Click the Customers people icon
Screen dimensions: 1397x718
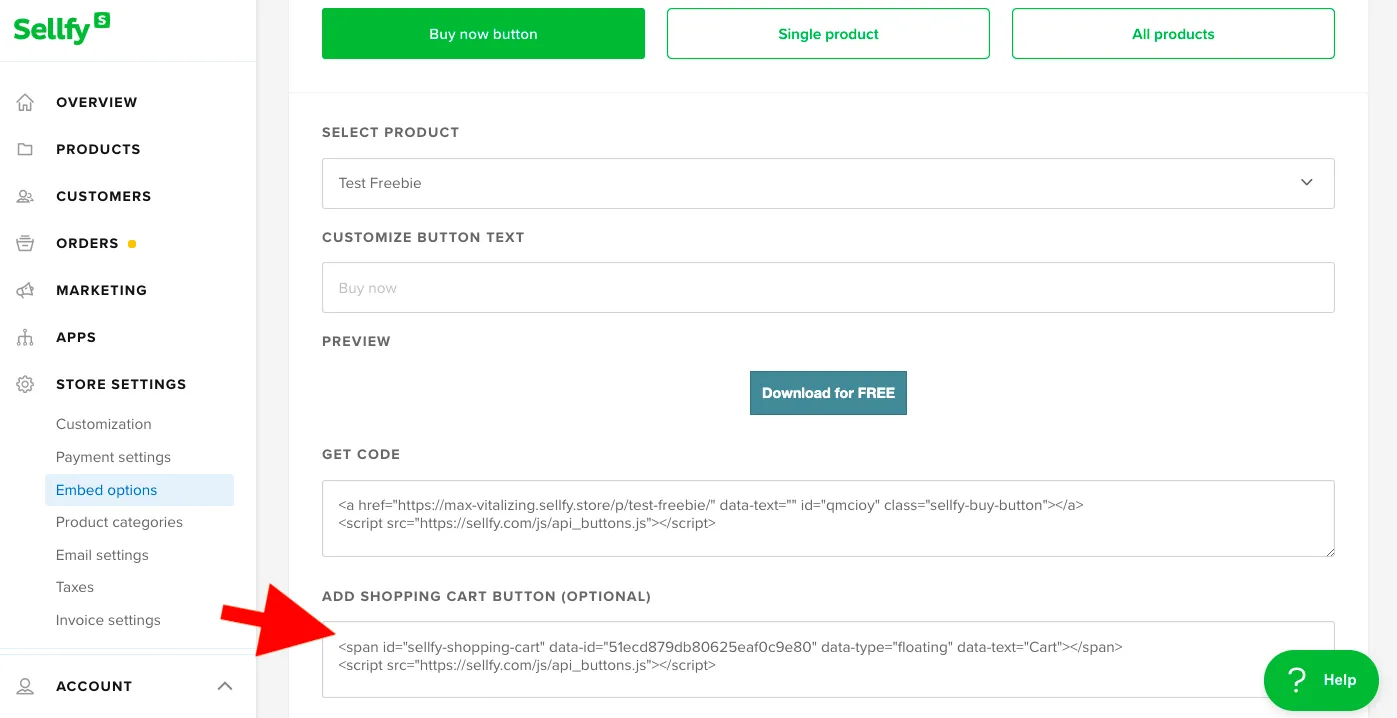[x=25, y=196]
